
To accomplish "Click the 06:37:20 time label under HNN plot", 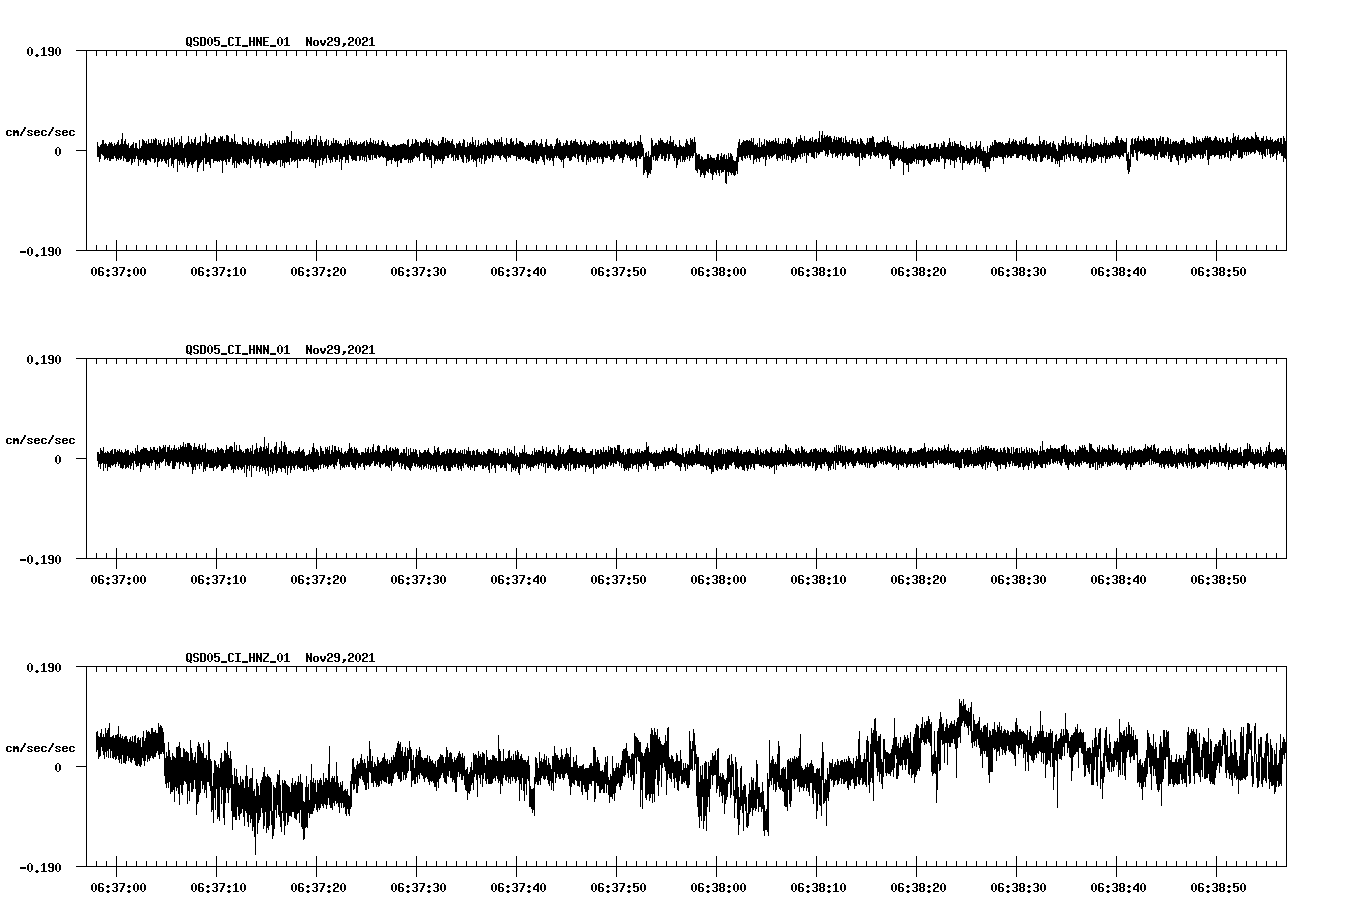I will pos(318,580).
